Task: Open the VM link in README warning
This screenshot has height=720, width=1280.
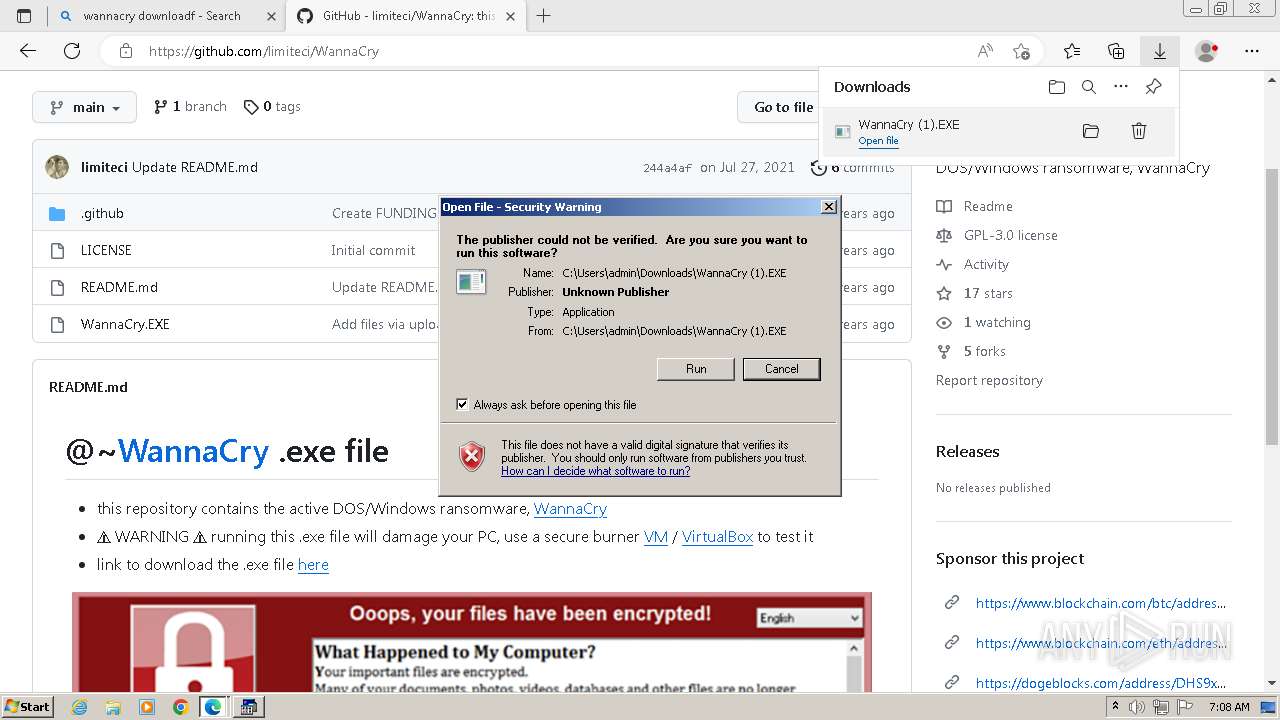Action: [656, 536]
